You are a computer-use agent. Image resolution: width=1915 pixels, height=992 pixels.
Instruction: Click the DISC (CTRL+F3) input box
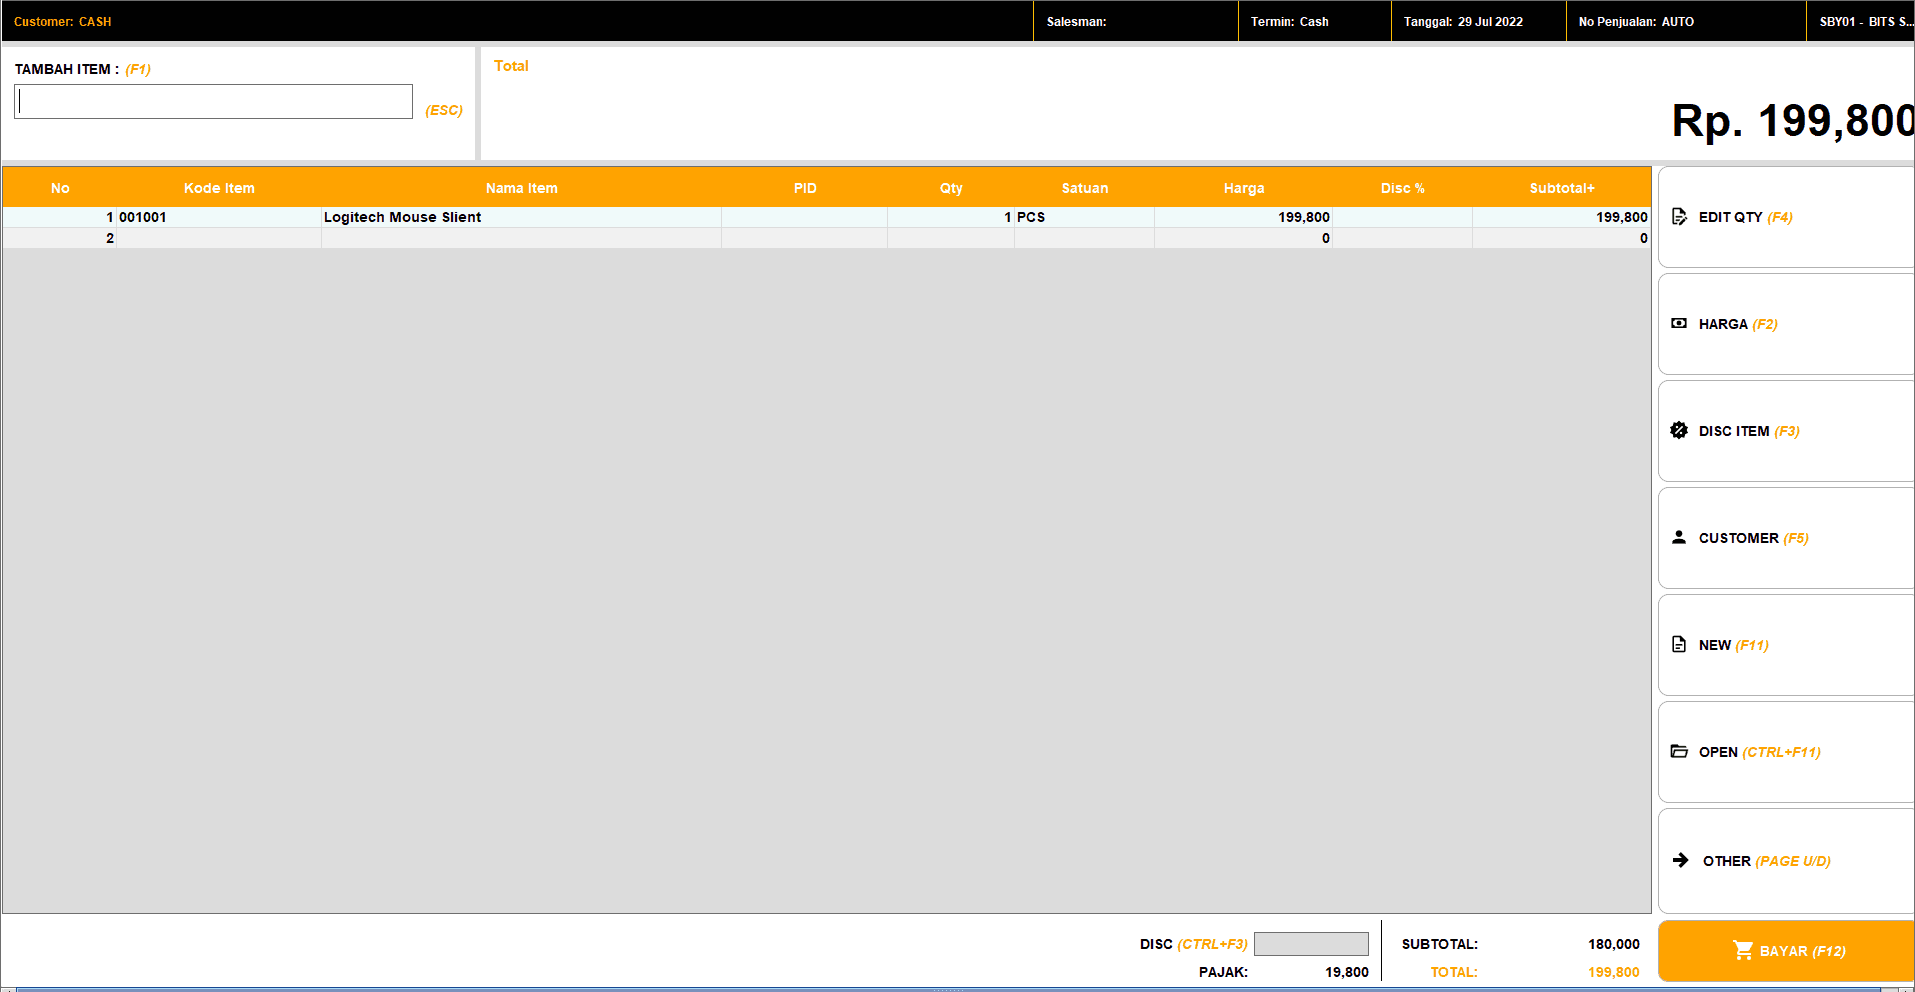1311,944
